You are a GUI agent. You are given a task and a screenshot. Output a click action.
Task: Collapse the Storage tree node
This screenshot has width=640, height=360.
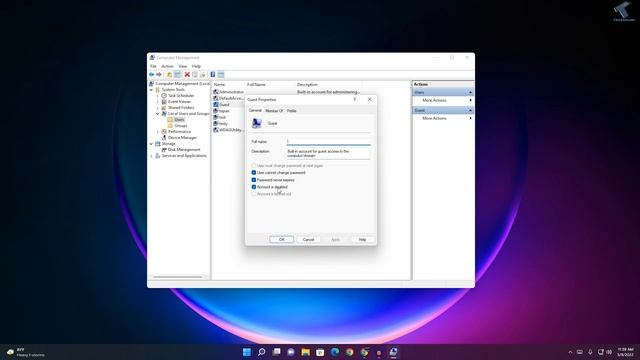point(151,144)
